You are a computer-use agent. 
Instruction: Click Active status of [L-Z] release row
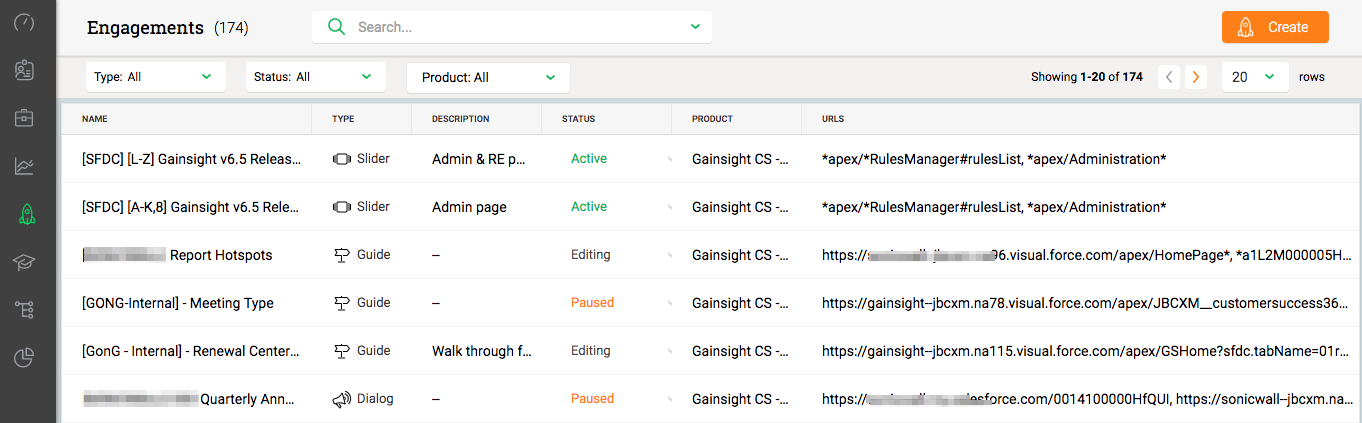tap(589, 159)
